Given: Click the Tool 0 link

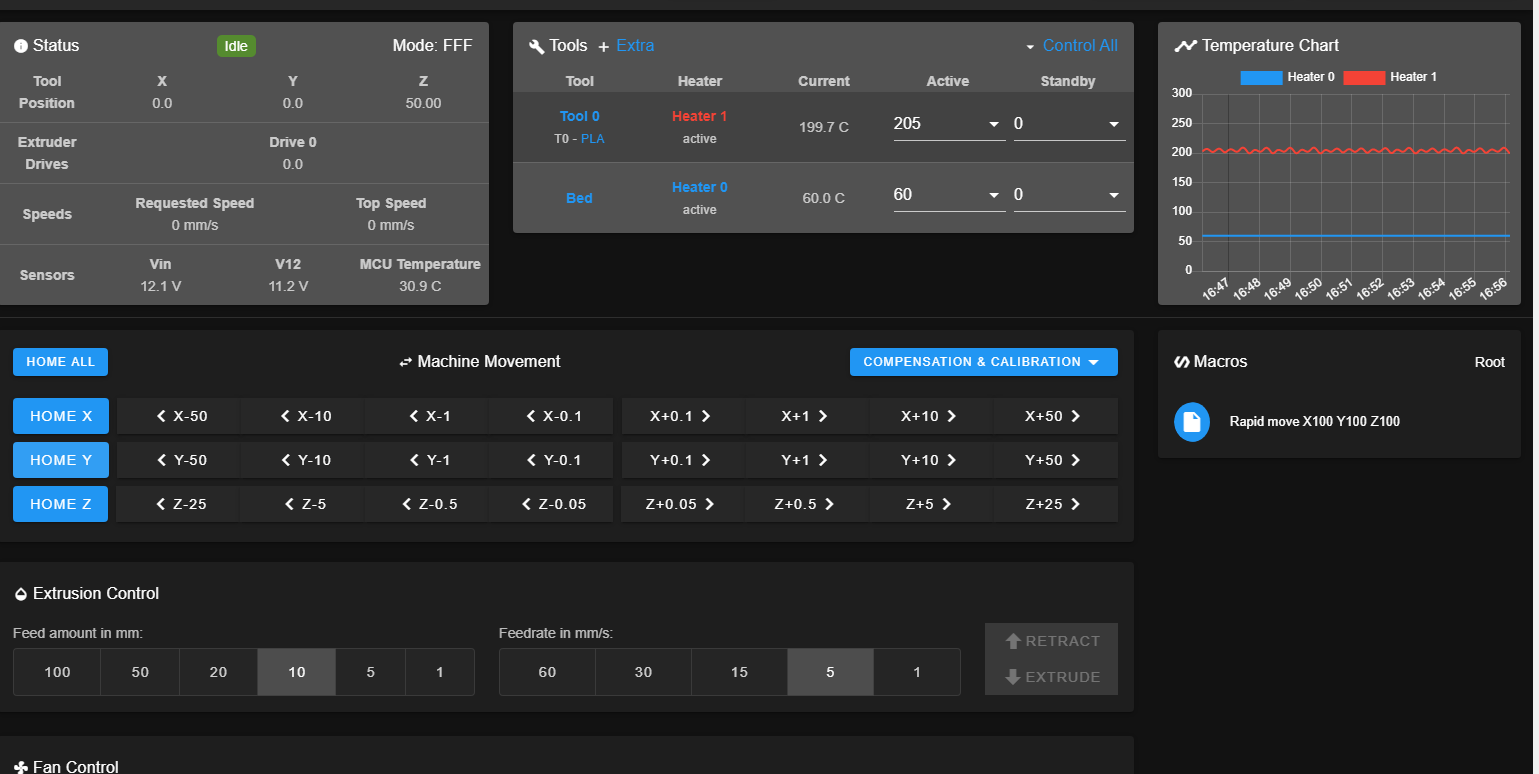Looking at the screenshot, I should coord(579,116).
